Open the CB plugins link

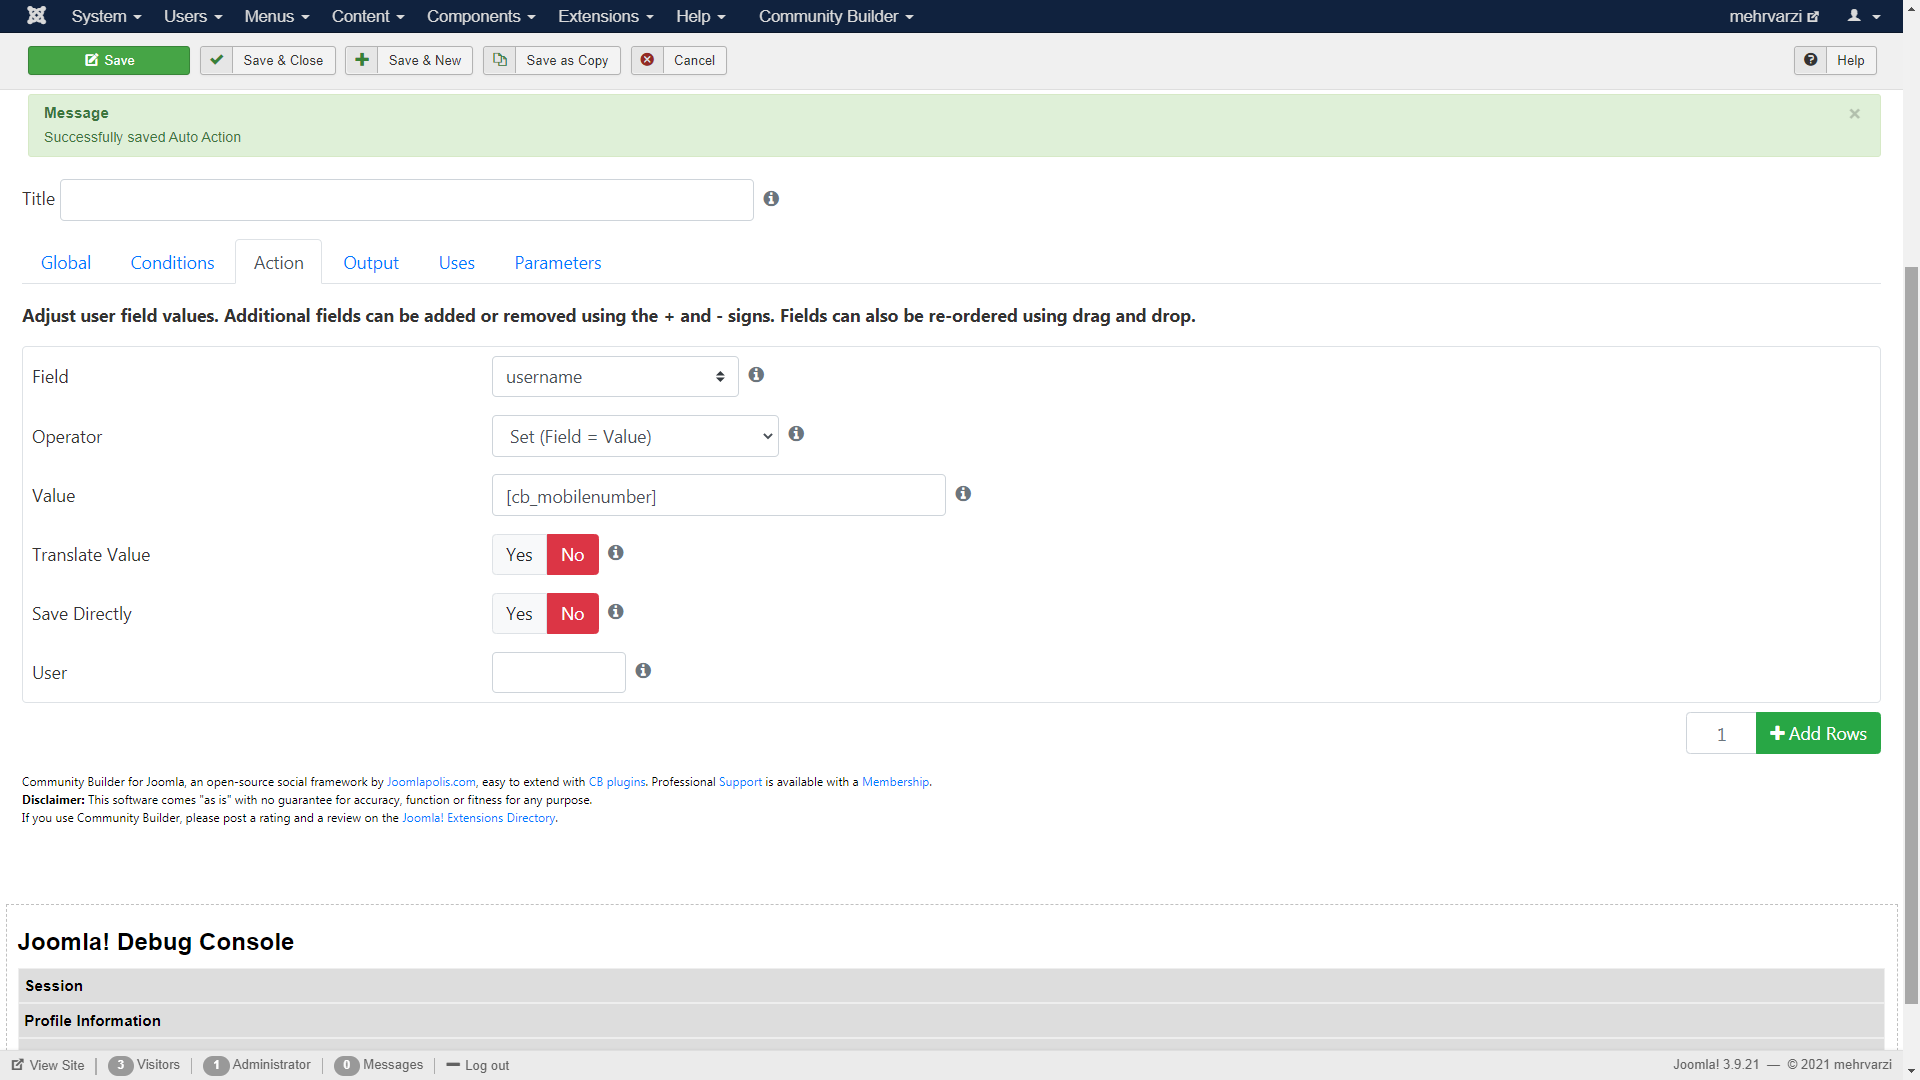pos(617,782)
